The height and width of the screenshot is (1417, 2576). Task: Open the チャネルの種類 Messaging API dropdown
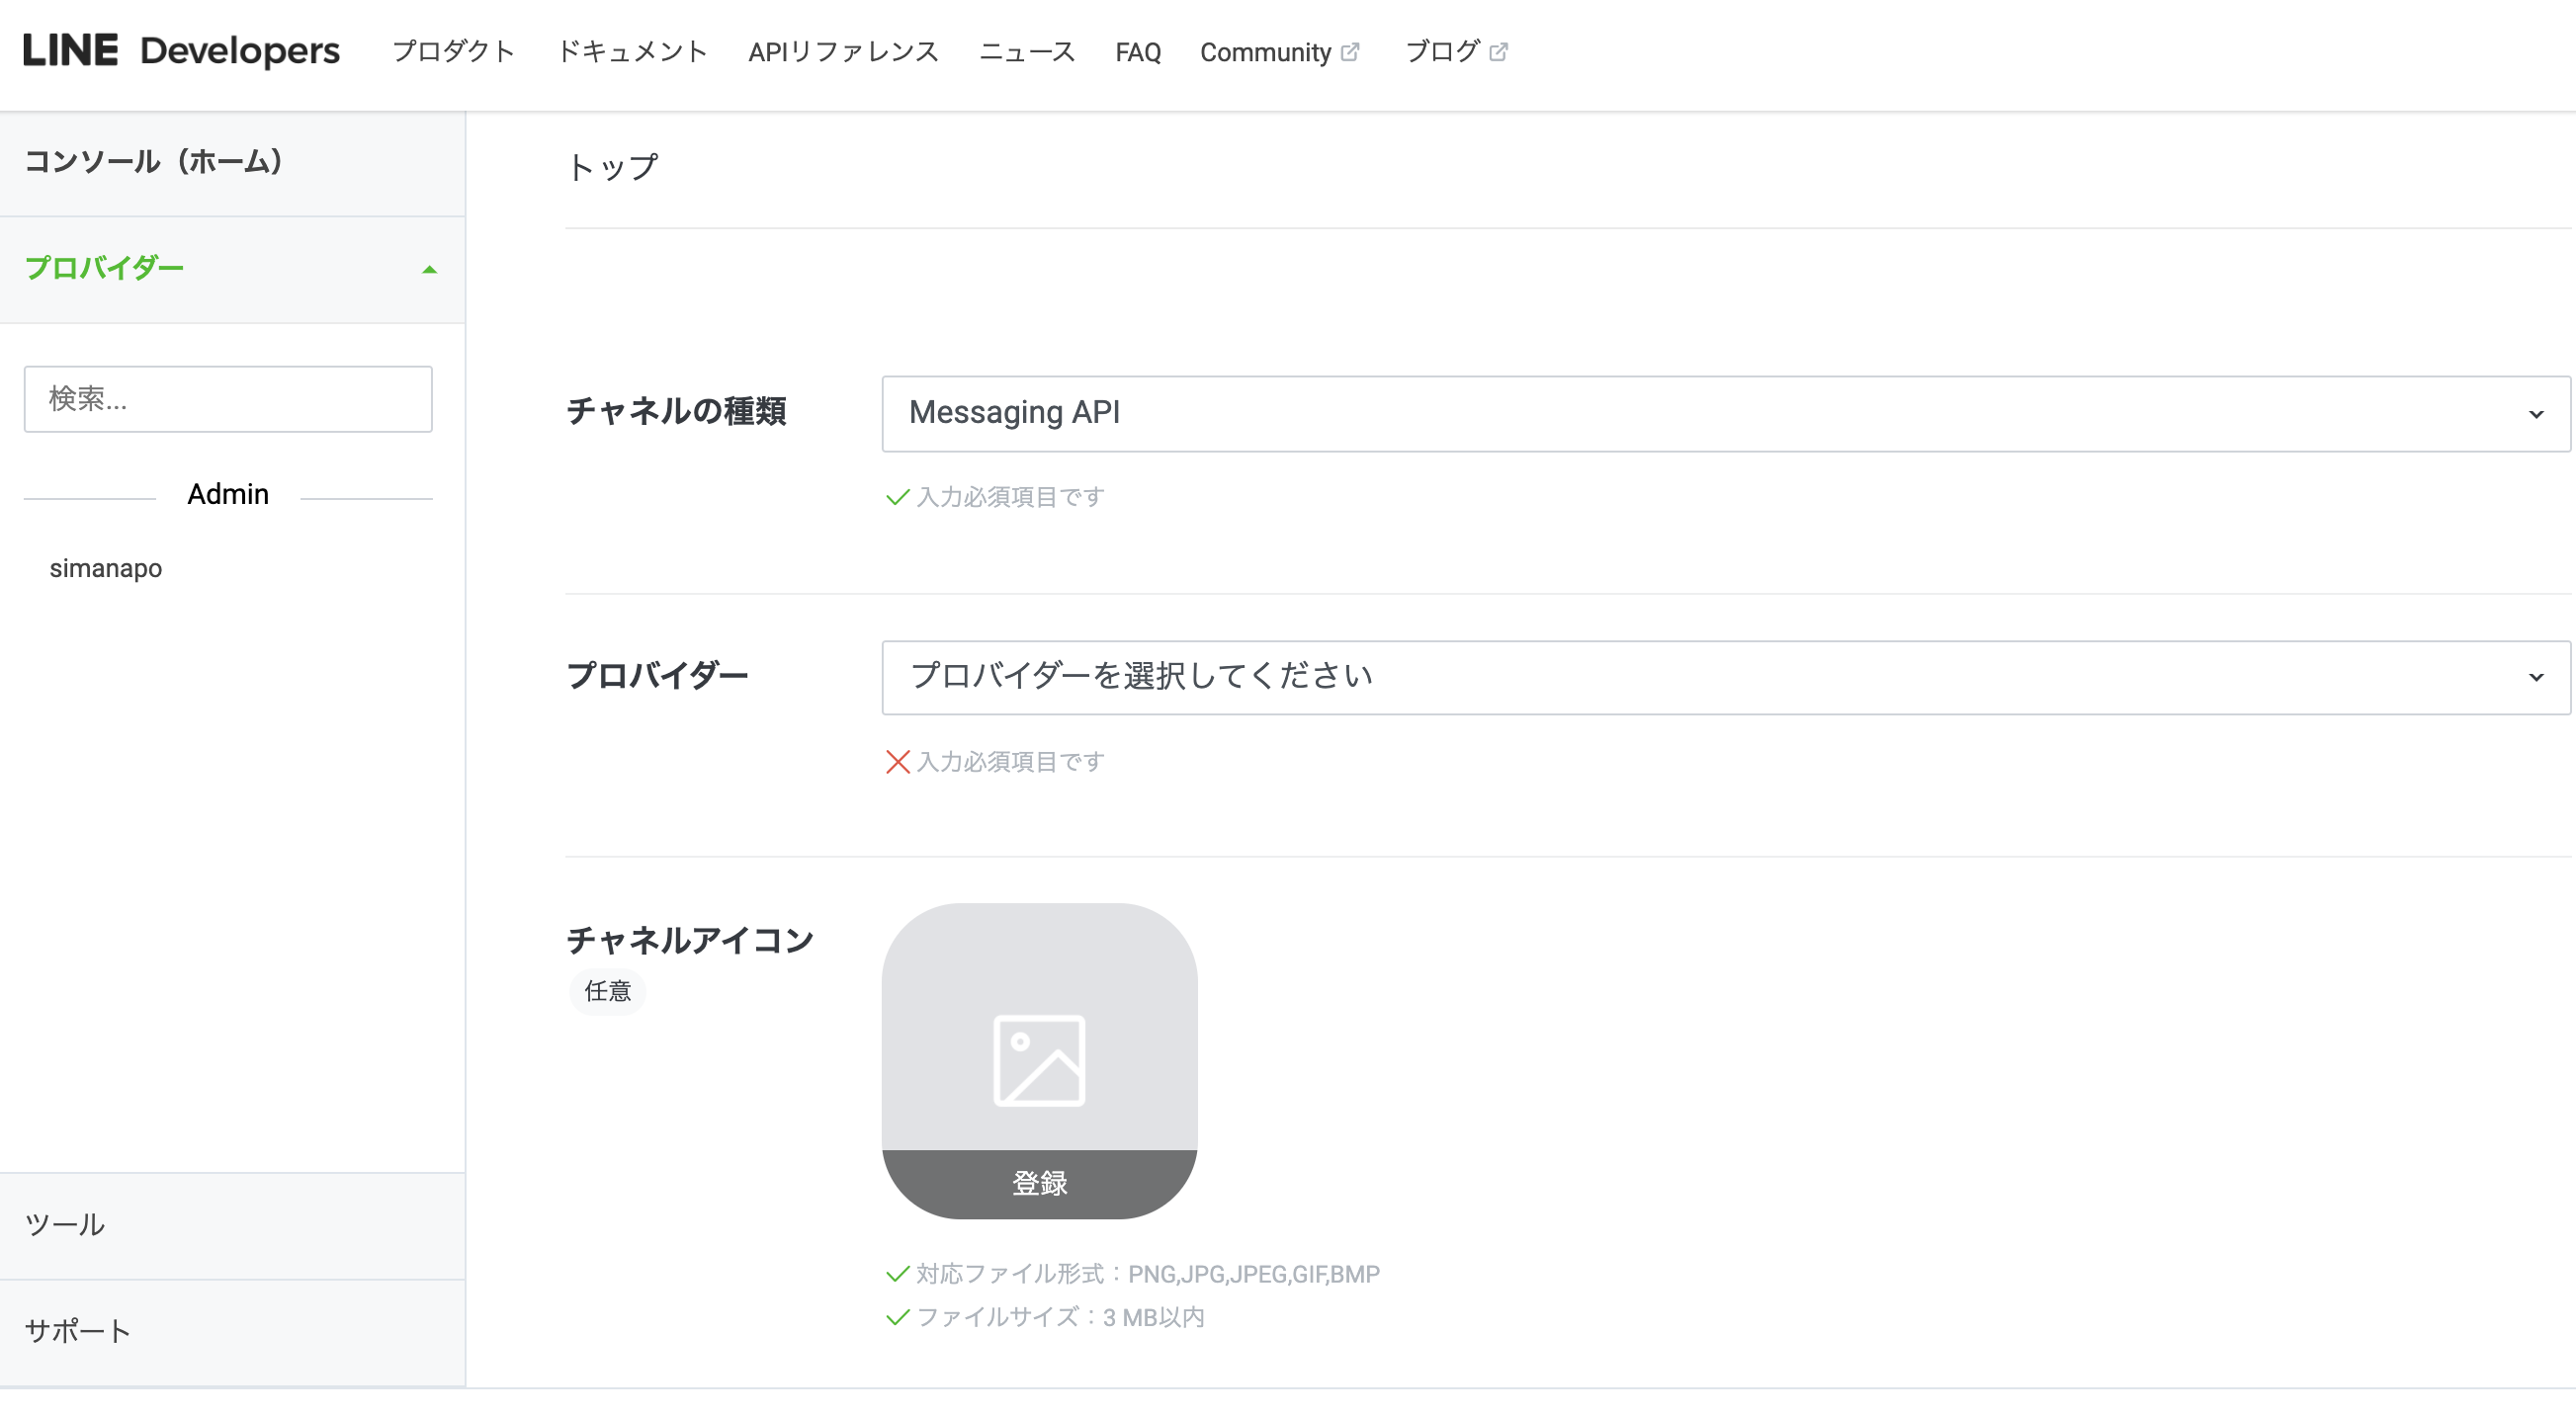click(x=1725, y=413)
